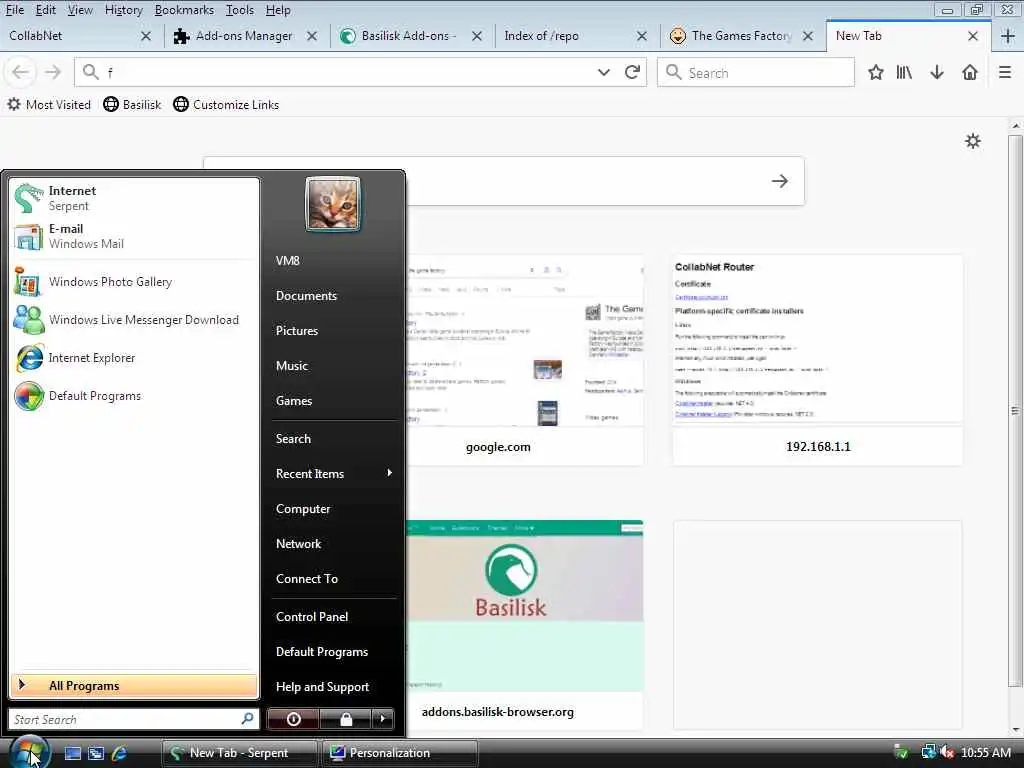The width and height of the screenshot is (1024, 768).
Task: Open Control Panel from Start menu
Action: pos(312,616)
